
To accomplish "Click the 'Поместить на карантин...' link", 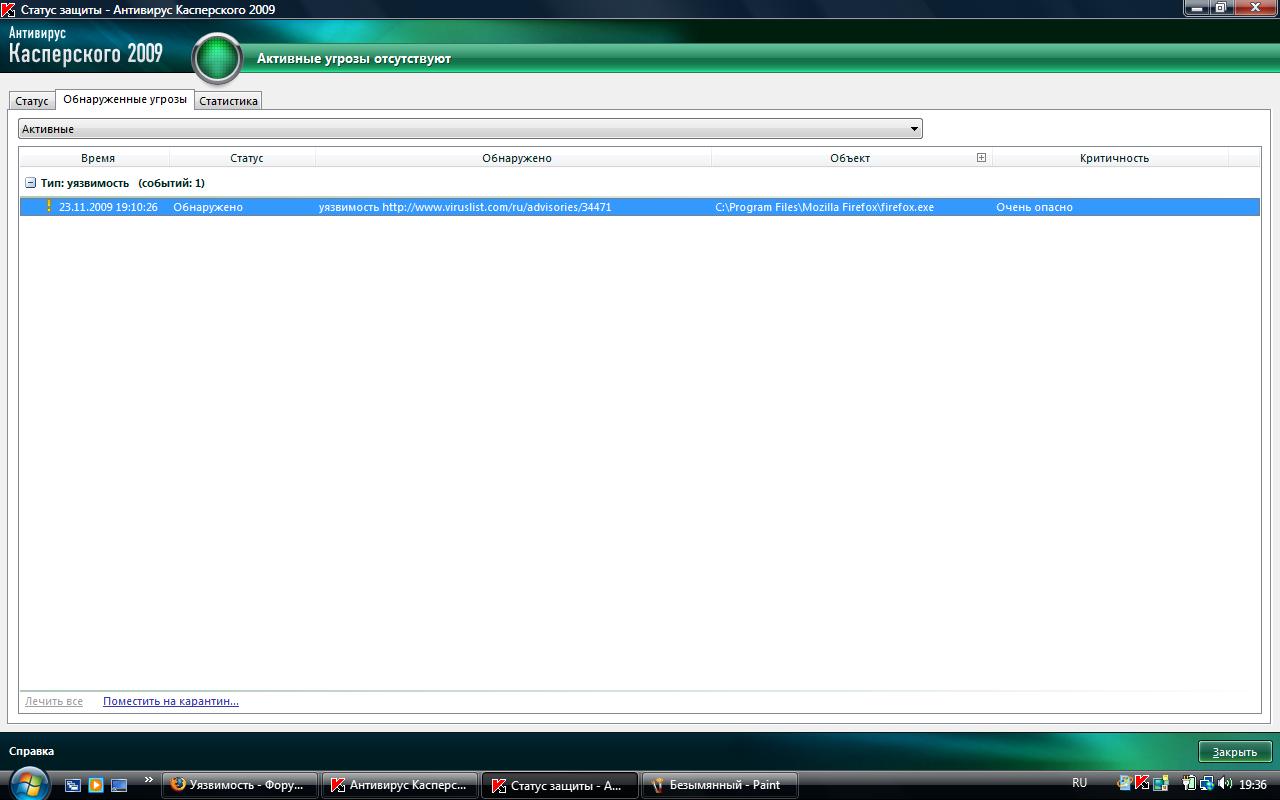I will (171, 701).
